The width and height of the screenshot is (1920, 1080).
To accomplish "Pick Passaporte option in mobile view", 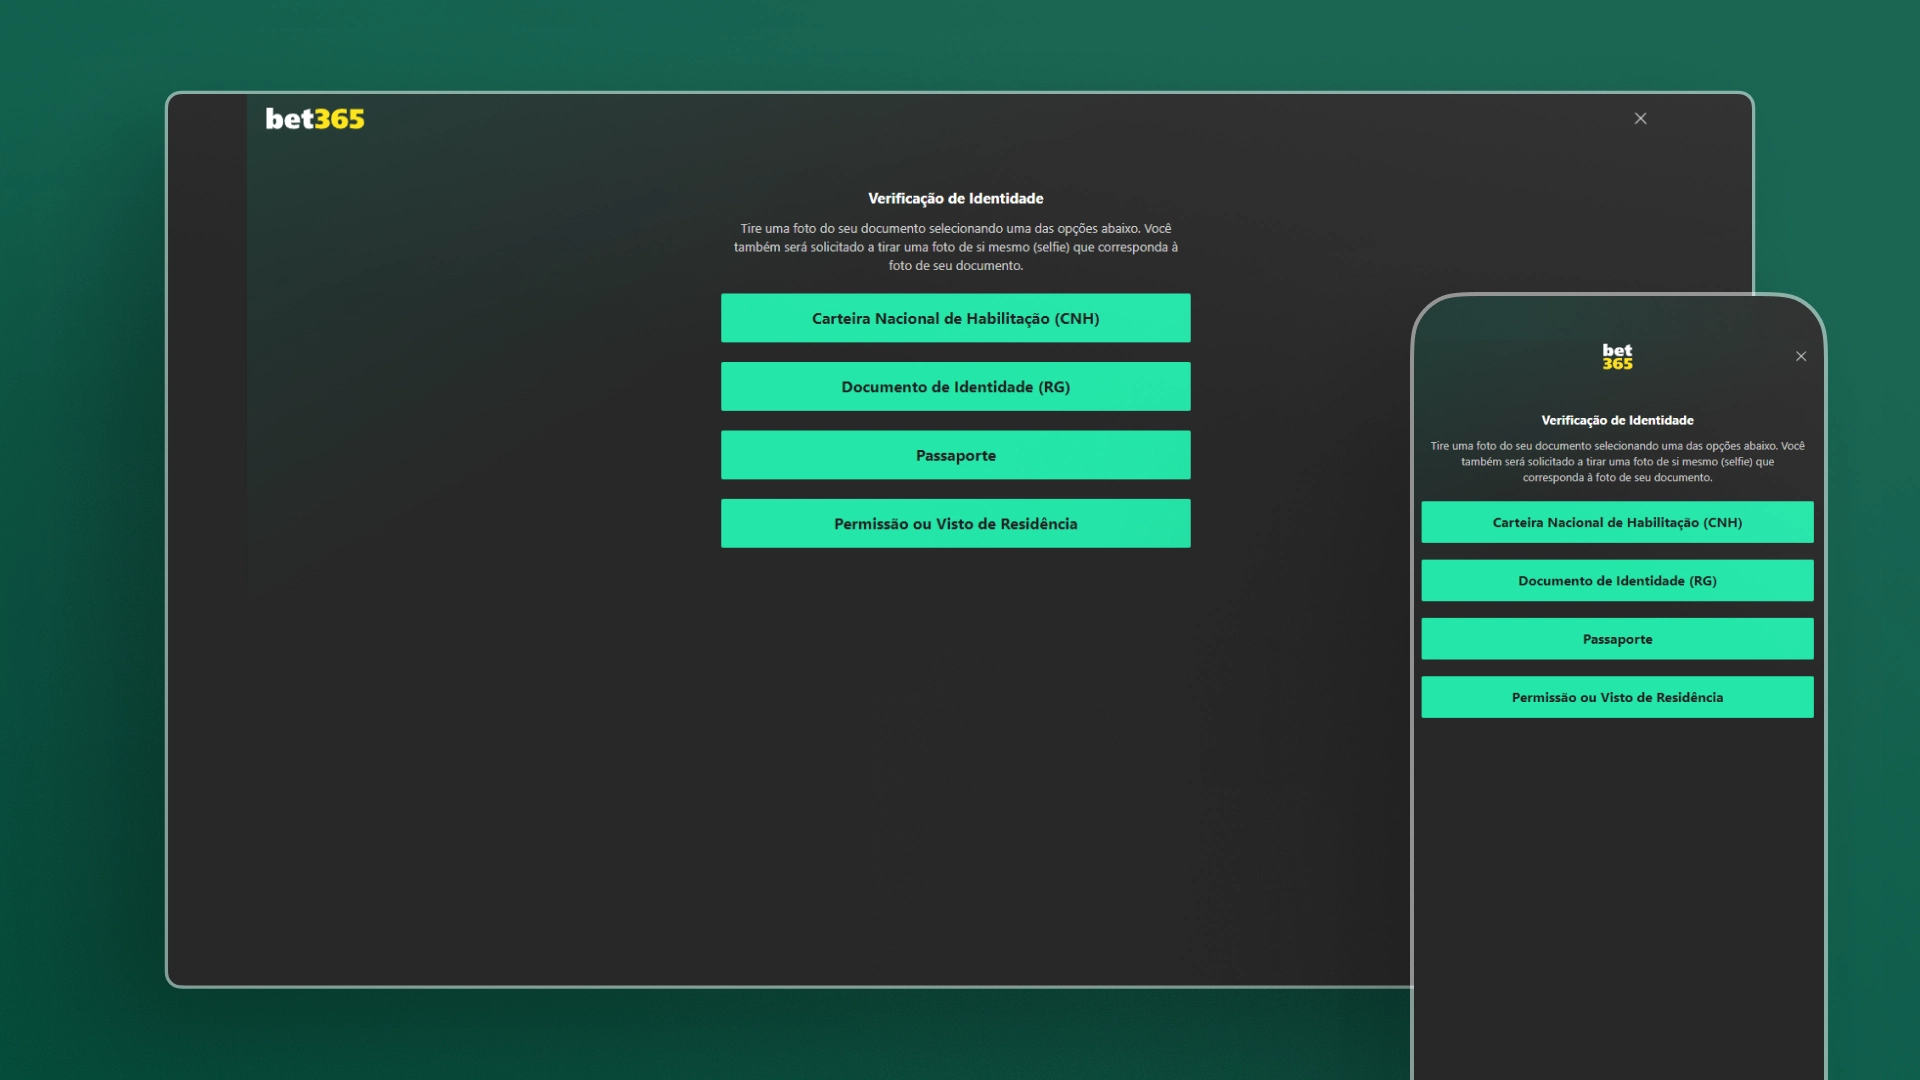I will point(1617,639).
